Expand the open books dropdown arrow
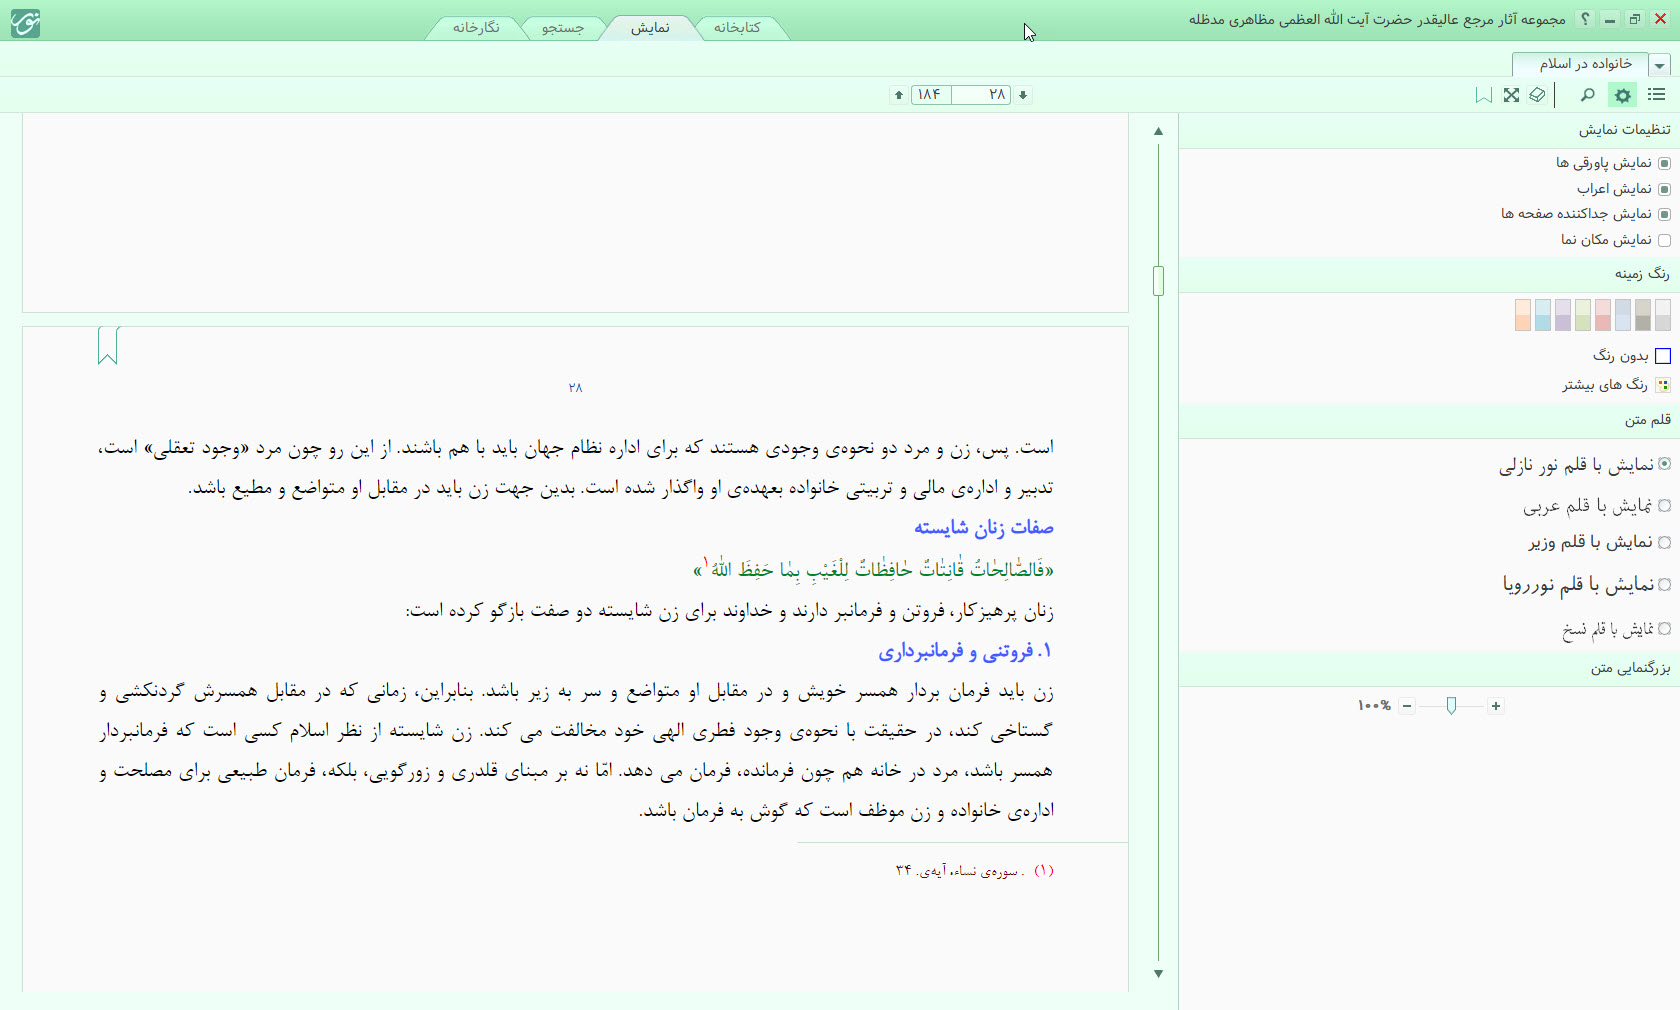This screenshot has height=1010, width=1680. point(1660,66)
